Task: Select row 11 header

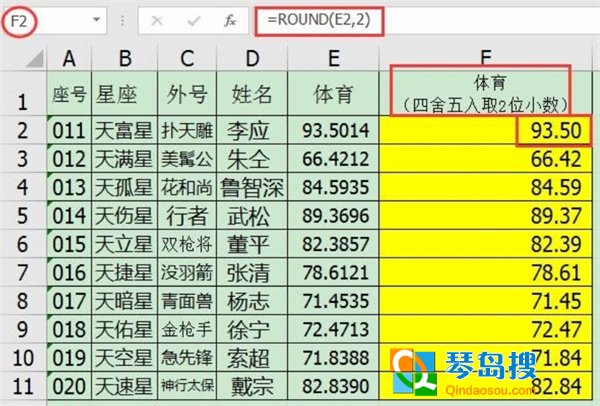Action: click(x=23, y=386)
